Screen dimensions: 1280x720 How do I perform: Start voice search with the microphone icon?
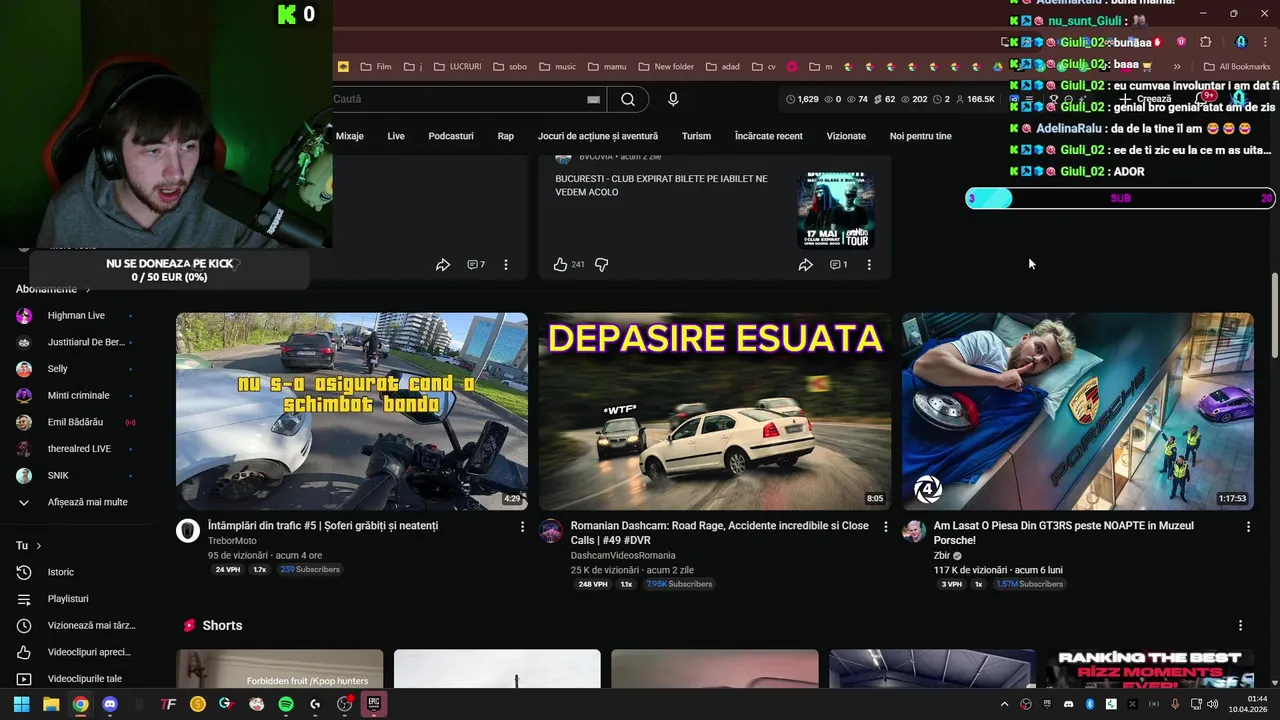click(673, 99)
